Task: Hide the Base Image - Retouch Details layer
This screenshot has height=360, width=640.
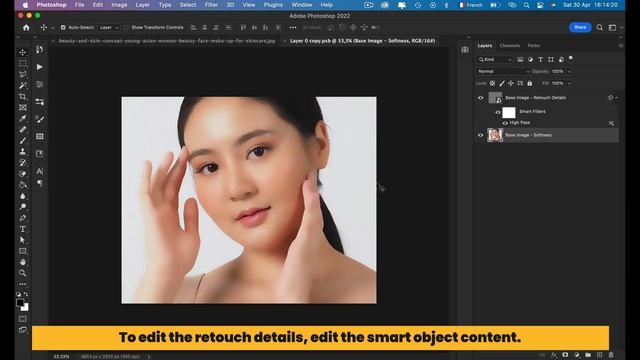Action: tap(480, 98)
